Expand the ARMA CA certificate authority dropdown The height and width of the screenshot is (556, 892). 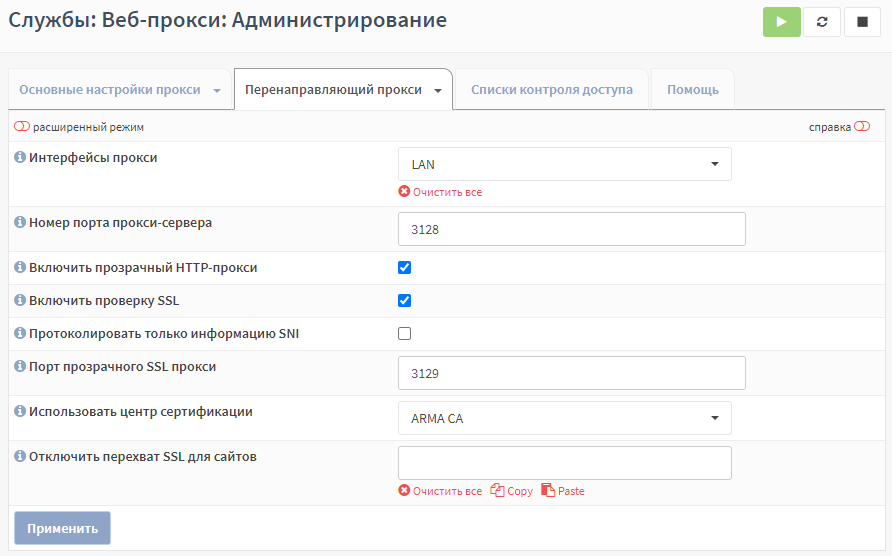click(565, 418)
